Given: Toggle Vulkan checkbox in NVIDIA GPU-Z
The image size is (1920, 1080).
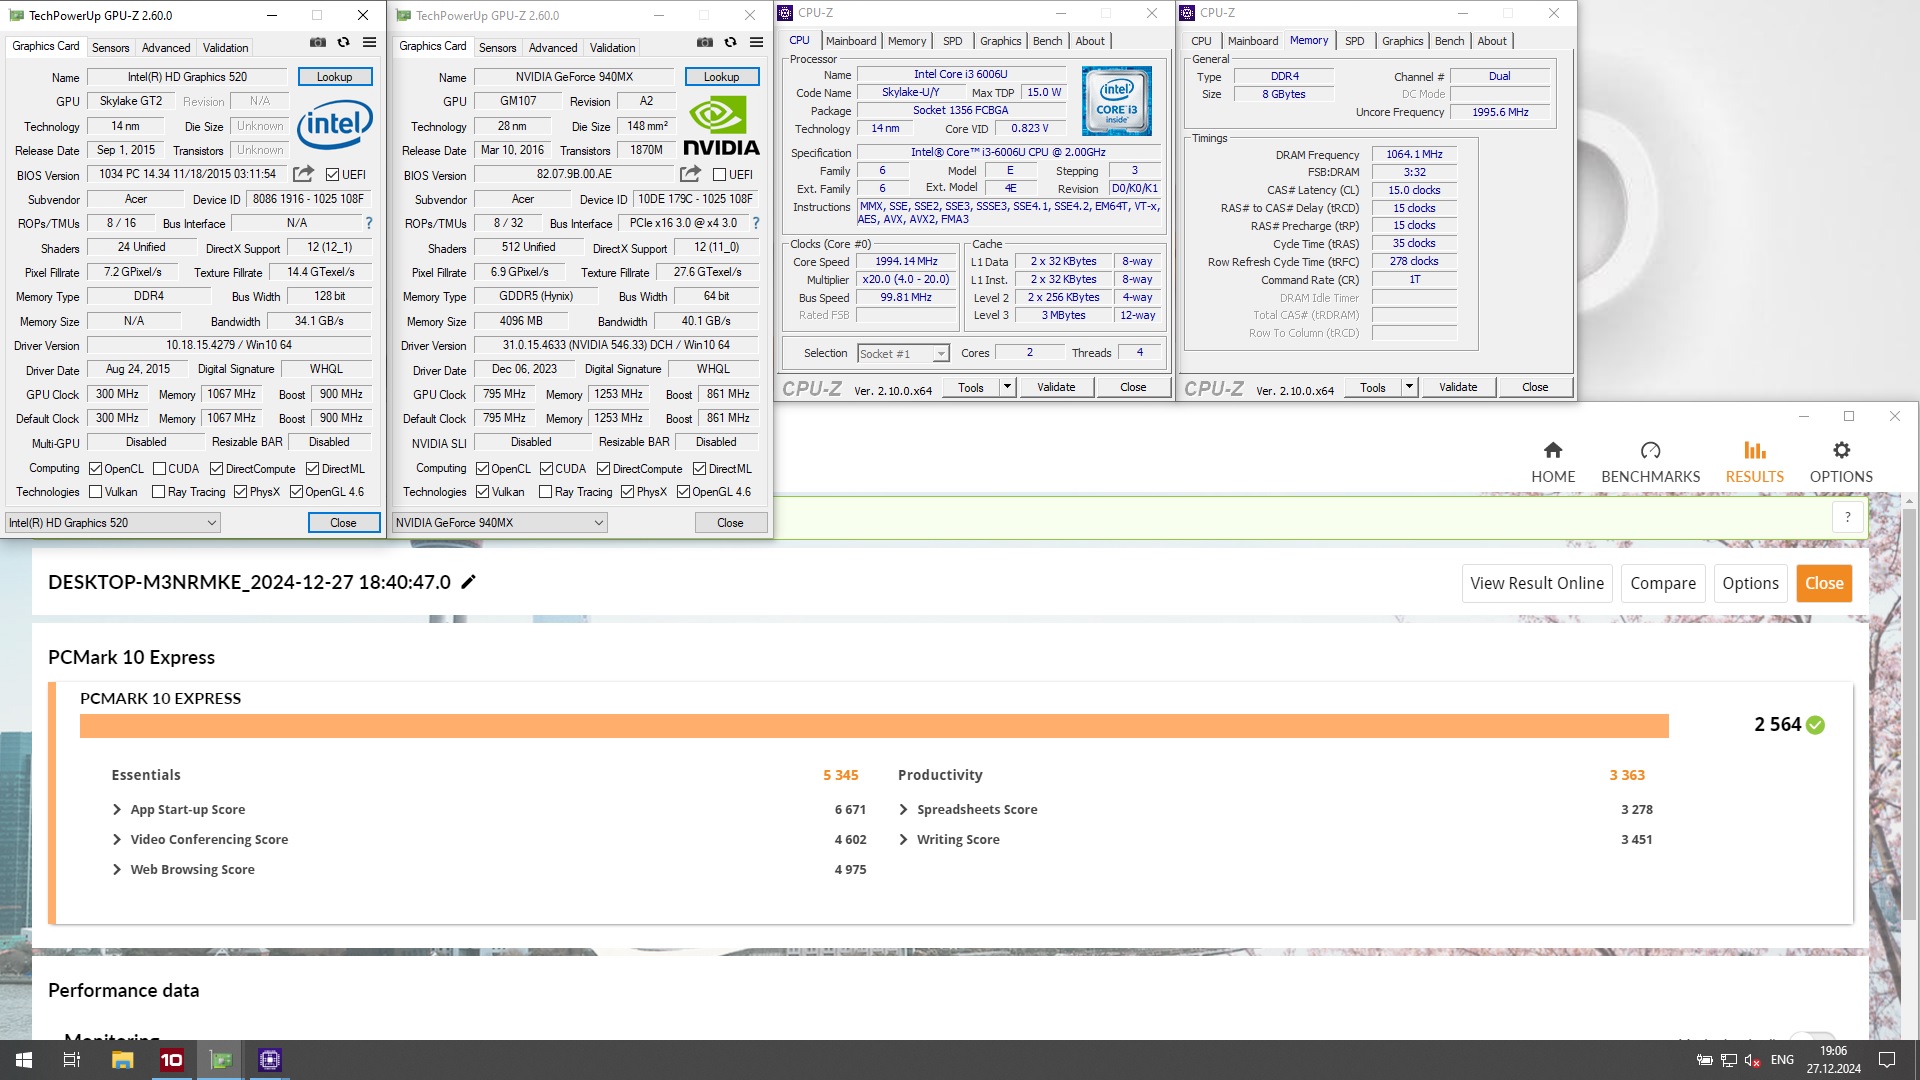Looking at the screenshot, I should (482, 492).
